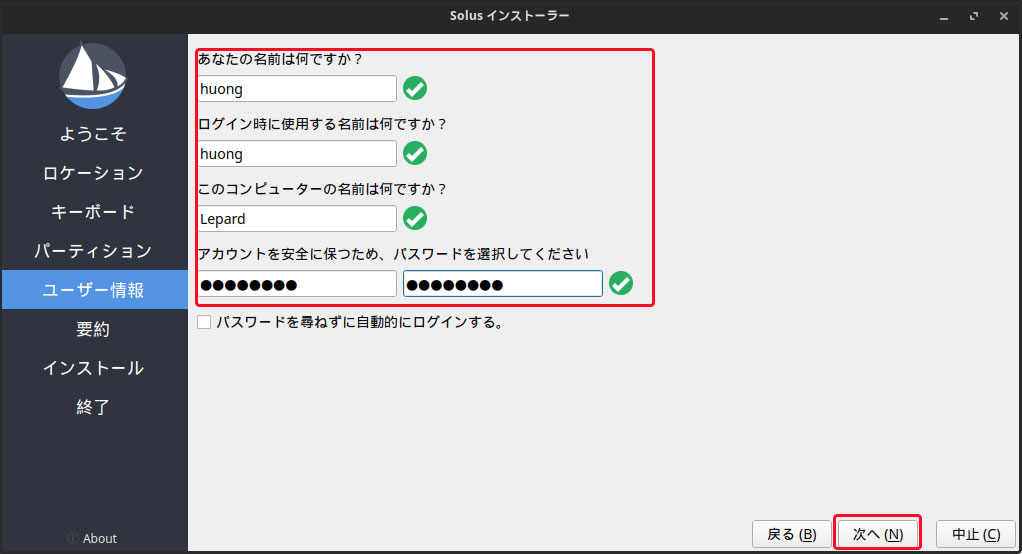Image resolution: width=1022 pixels, height=554 pixels.
Task: Select ようこそ step in sidebar
Action: [93, 134]
